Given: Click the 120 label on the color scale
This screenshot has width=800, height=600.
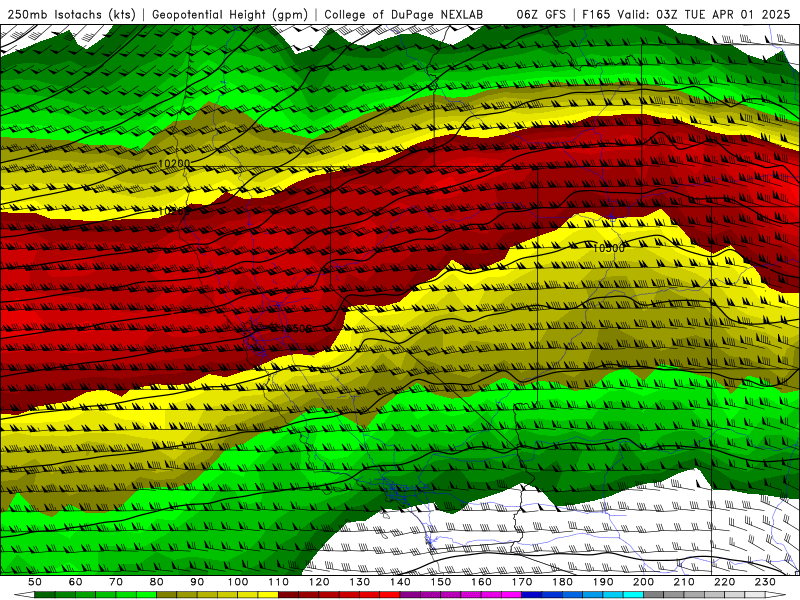Looking at the screenshot, I should click(319, 582).
